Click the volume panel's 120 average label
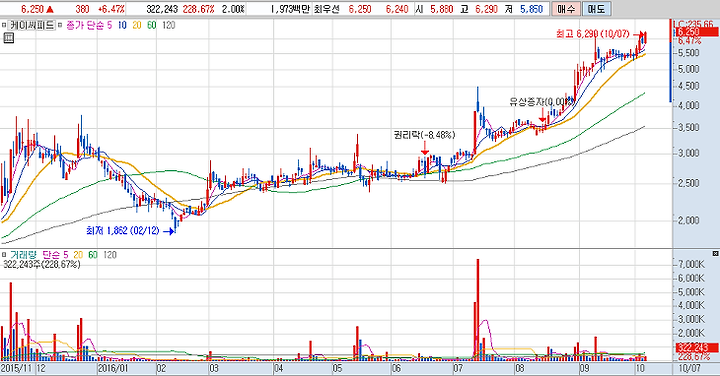Image resolution: width=720 pixels, height=376 pixels. coord(110,255)
